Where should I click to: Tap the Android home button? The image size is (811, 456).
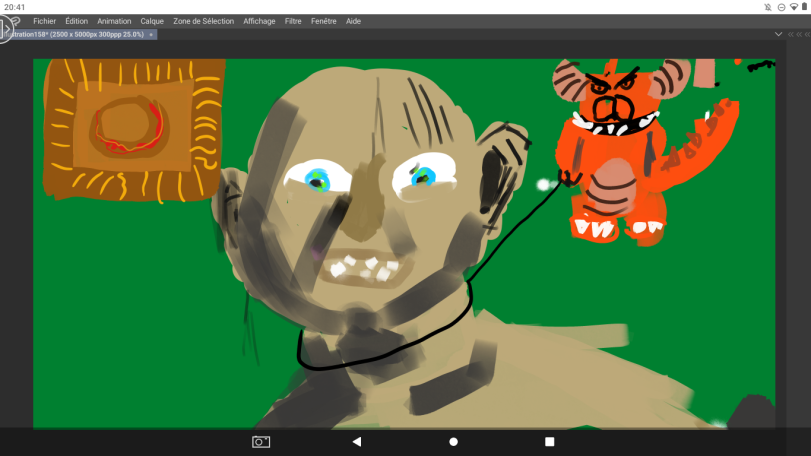[x=454, y=442]
